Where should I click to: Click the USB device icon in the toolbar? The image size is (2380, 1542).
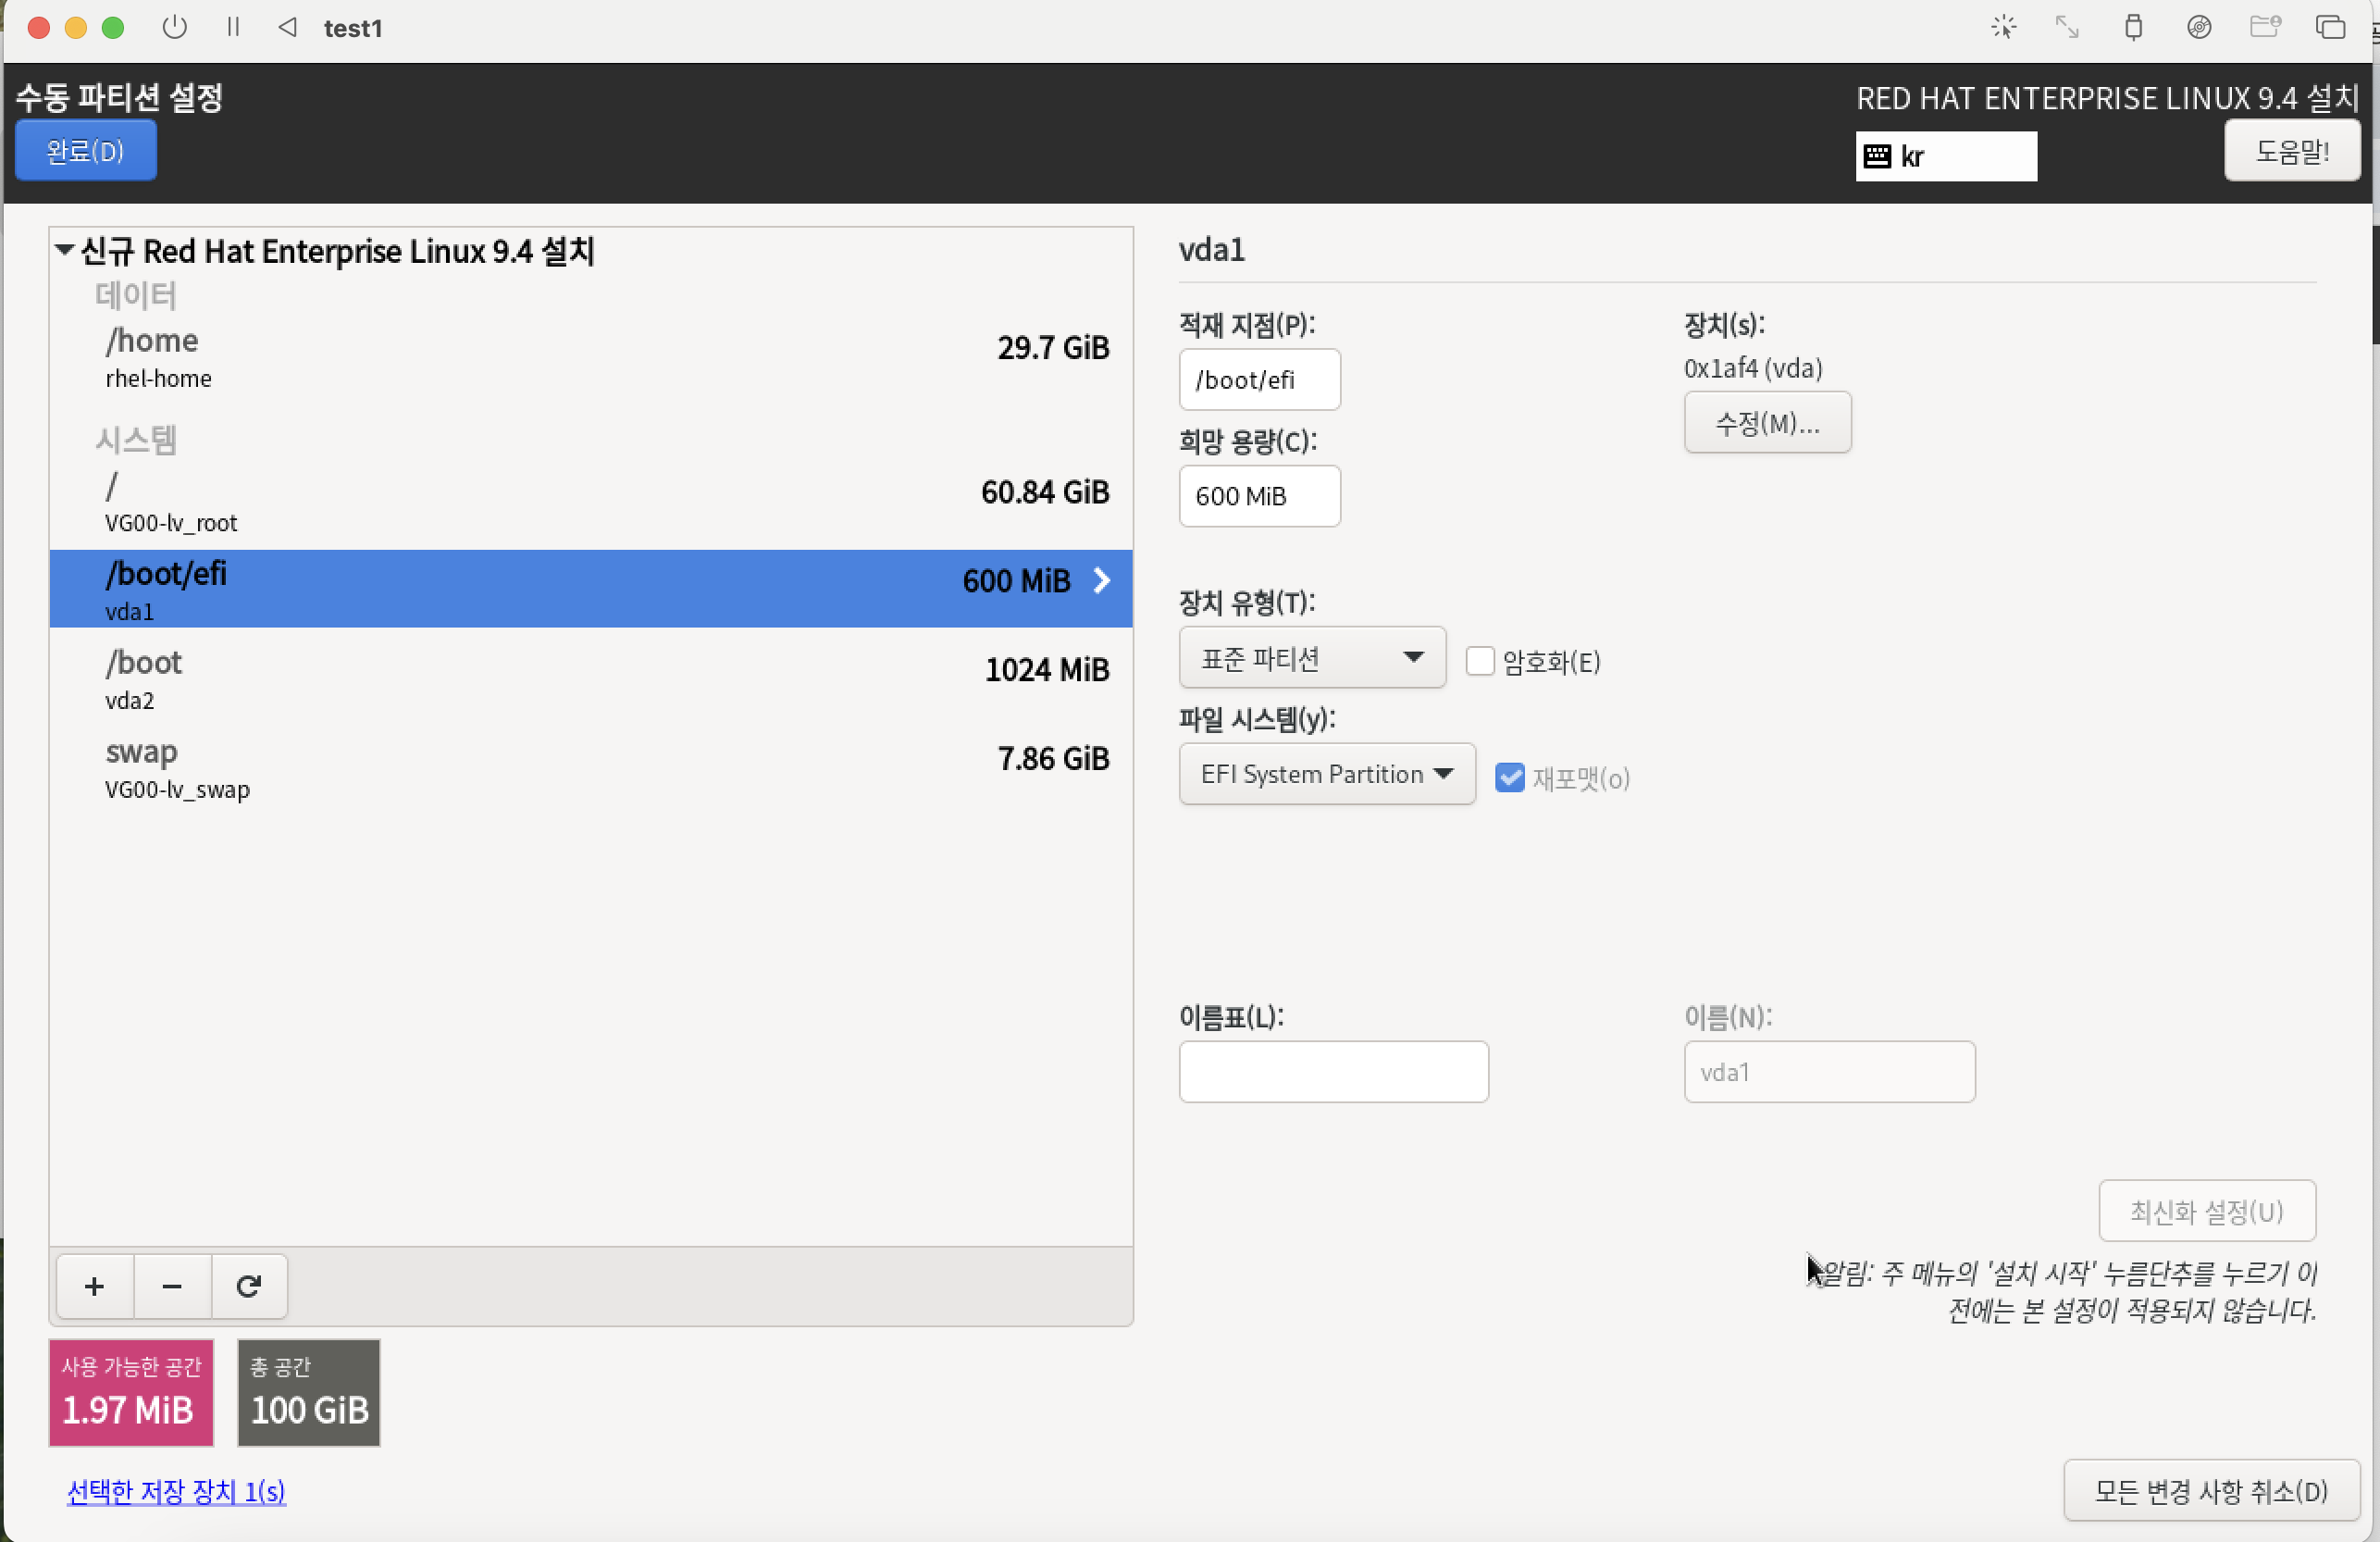pos(2133,27)
